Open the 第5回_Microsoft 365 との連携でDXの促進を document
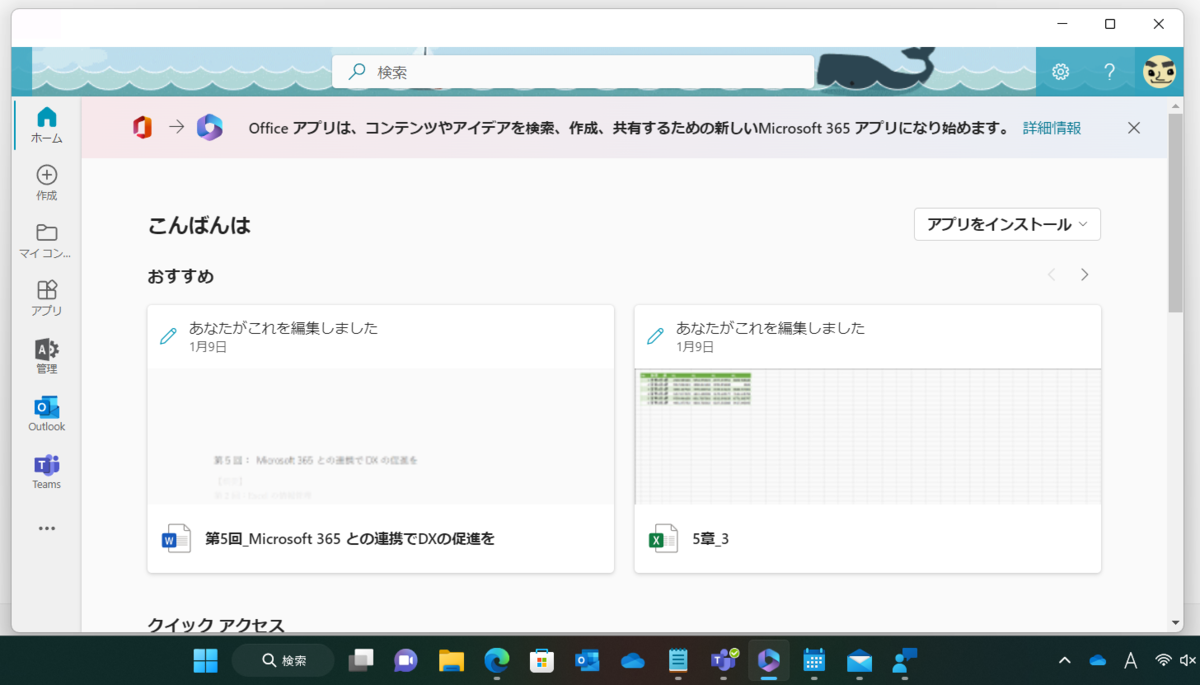Viewport: 1200px width, 685px height. (x=349, y=539)
